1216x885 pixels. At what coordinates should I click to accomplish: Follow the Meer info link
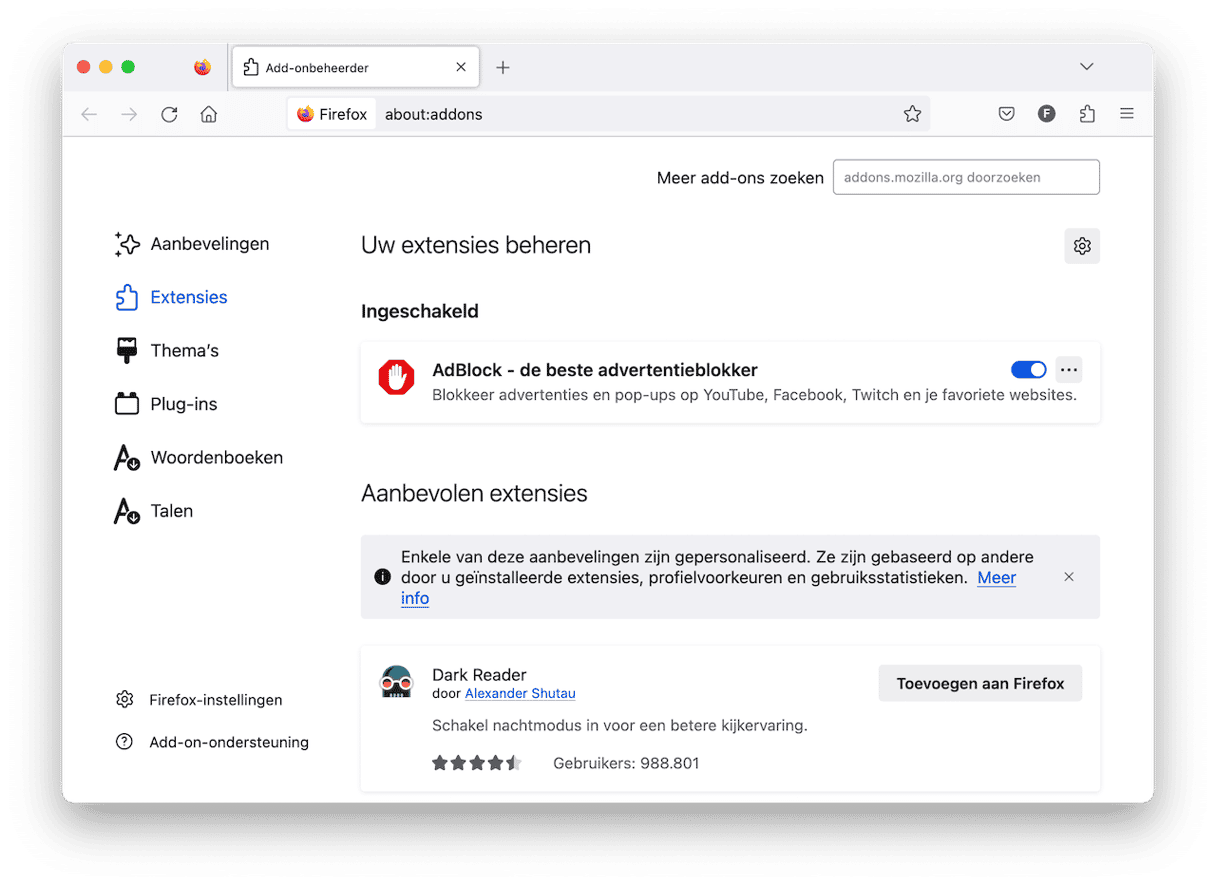(997, 578)
